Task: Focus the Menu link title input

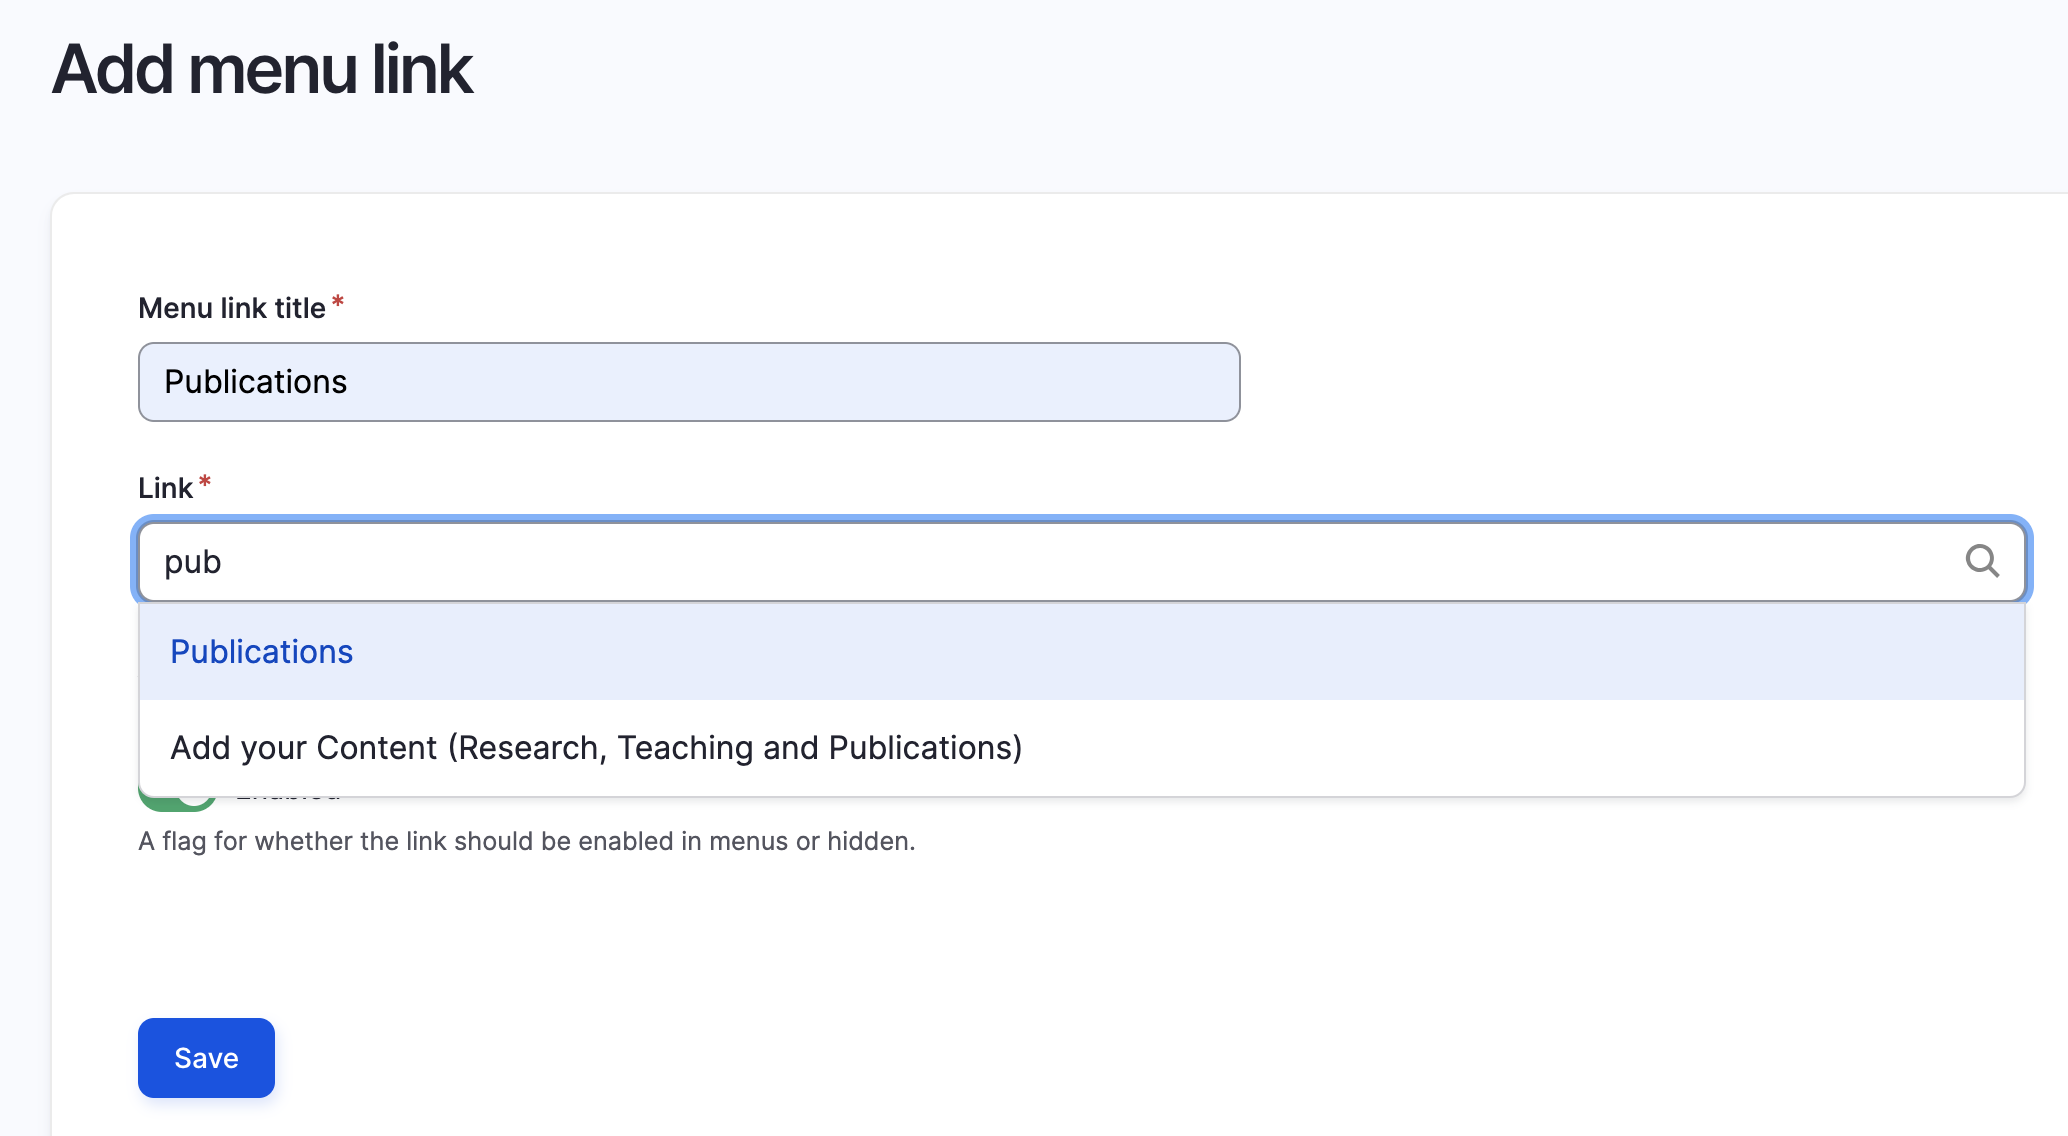Action: click(688, 382)
